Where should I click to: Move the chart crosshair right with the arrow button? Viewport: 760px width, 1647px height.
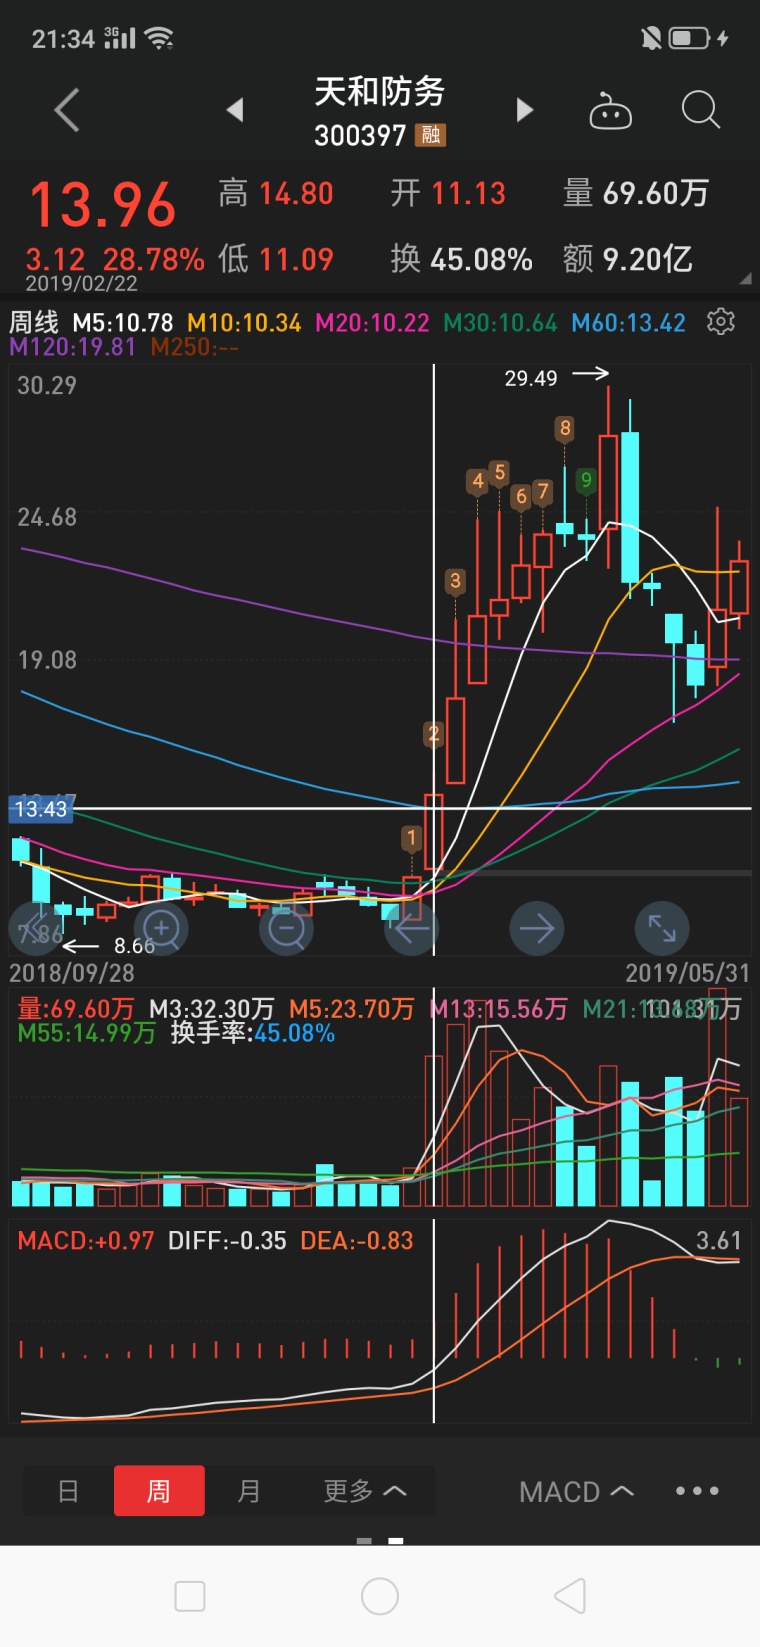[x=537, y=929]
